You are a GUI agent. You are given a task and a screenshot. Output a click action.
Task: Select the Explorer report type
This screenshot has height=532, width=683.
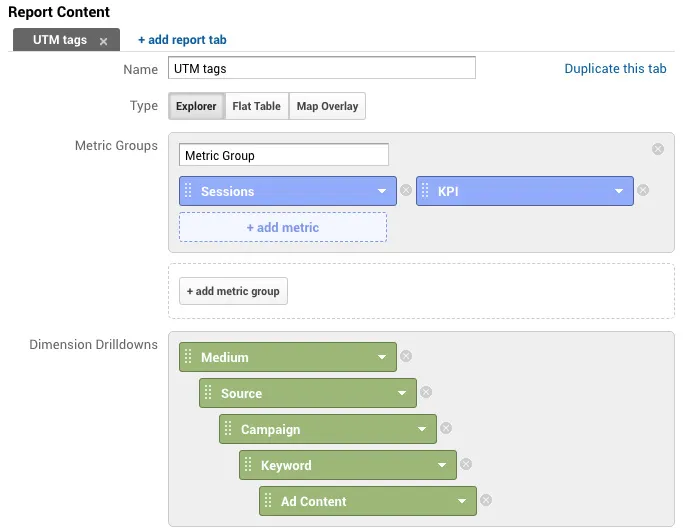click(x=196, y=106)
